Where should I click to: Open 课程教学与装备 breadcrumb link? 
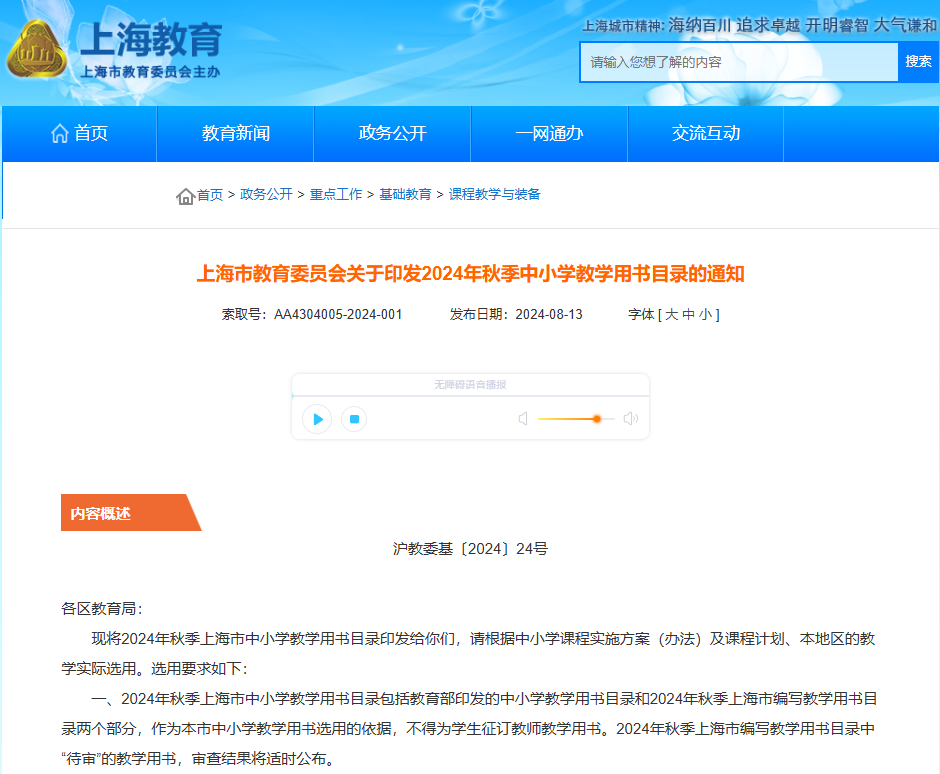(x=495, y=194)
